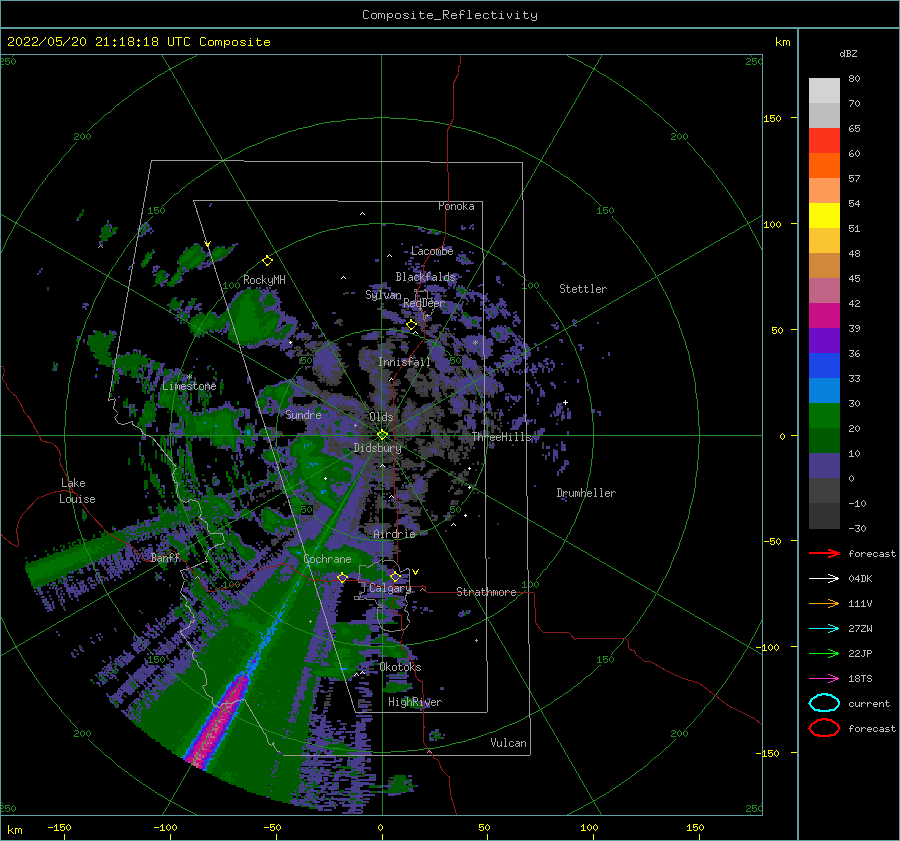This screenshot has width=900, height=841.
Task: Click the magenta 18TS arrow legend icon
Action: tap(824, 678)
